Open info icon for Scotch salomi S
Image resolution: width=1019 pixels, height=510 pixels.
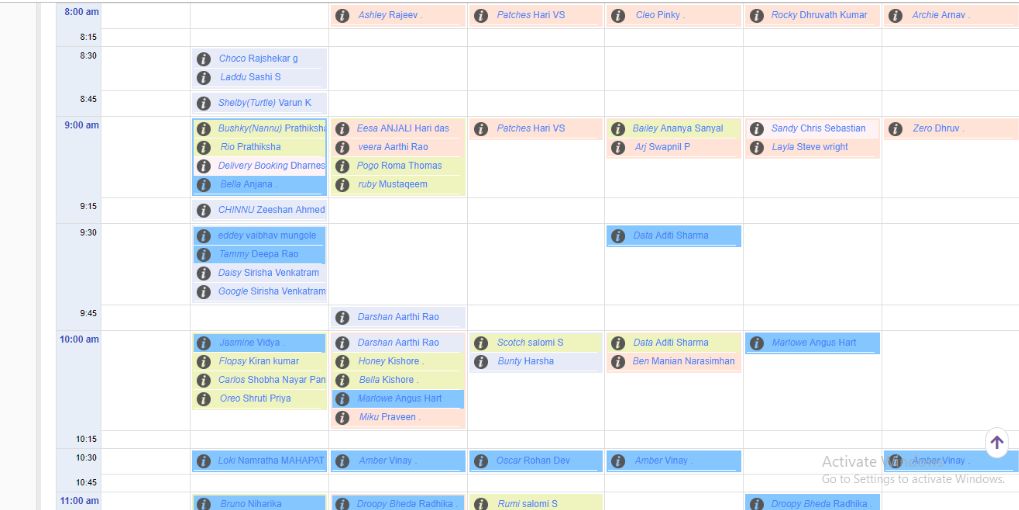[480, 343]
